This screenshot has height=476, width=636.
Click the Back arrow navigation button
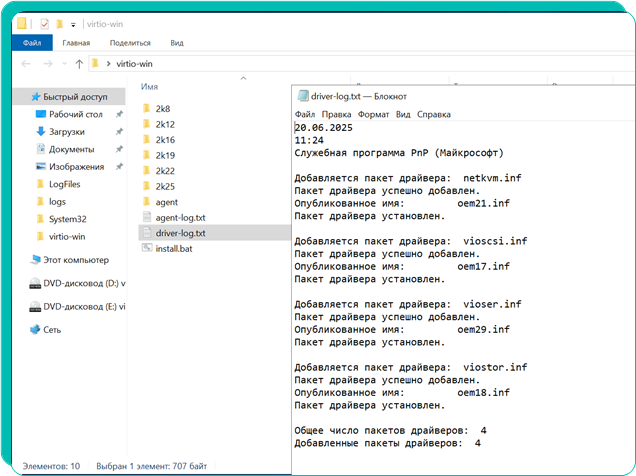point(25,64)
